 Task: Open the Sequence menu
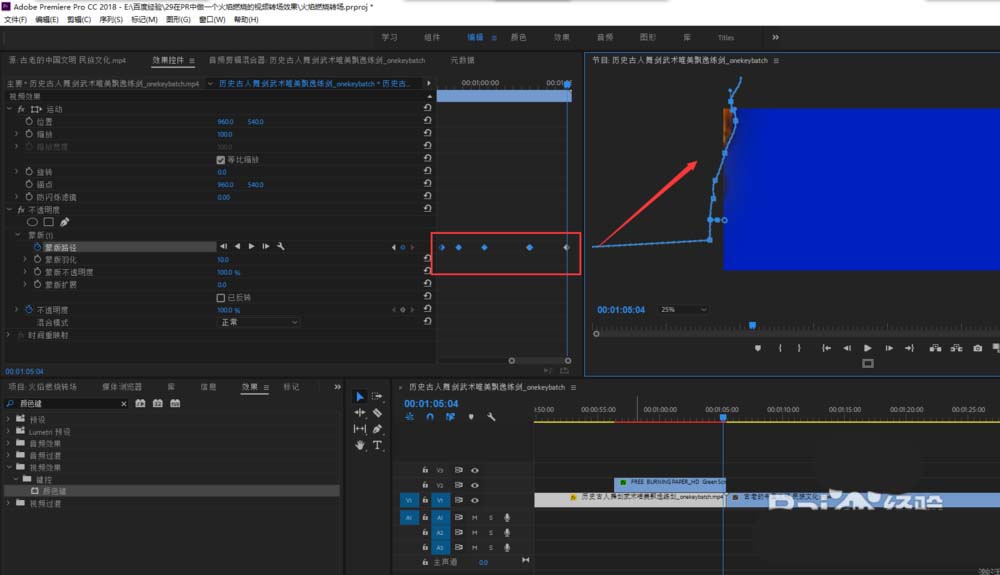(x=111, y=20)
